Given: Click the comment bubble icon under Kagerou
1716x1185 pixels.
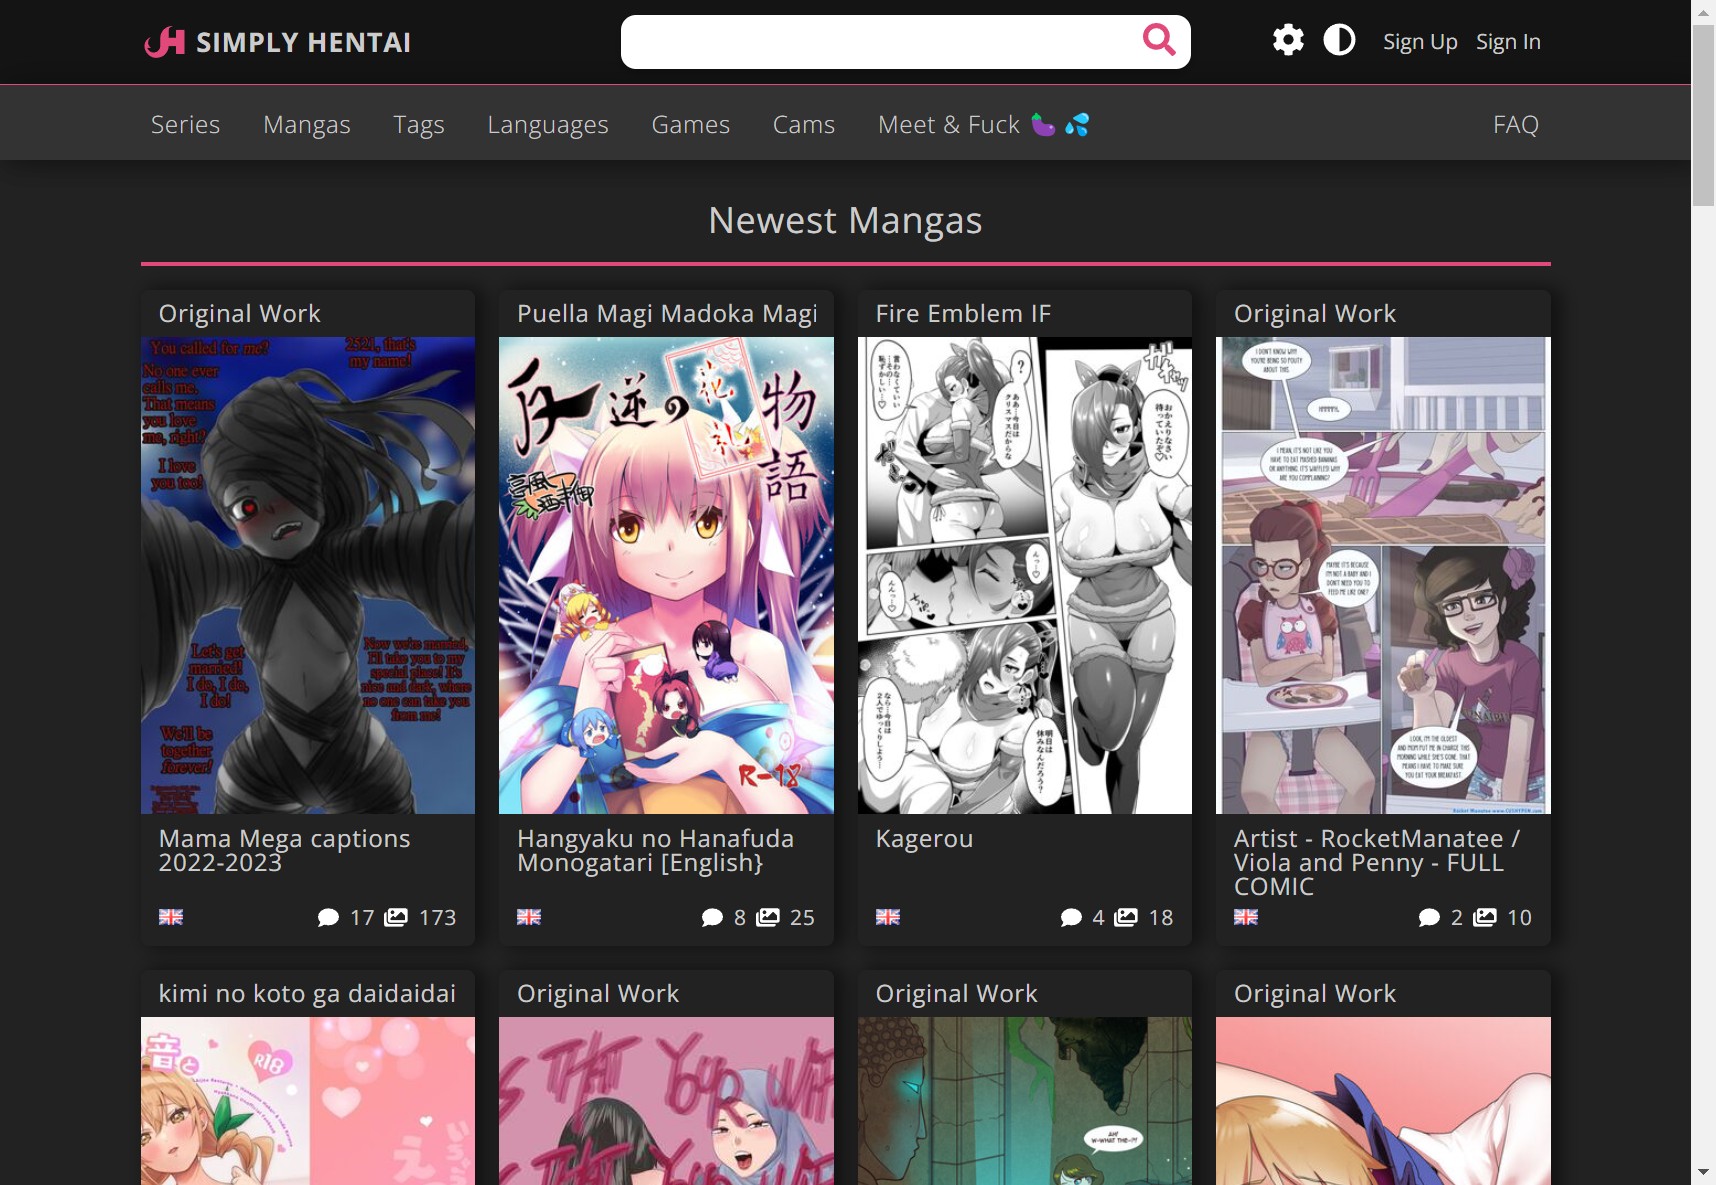Looking at the screenshot, I should [x=1071, y=917].
